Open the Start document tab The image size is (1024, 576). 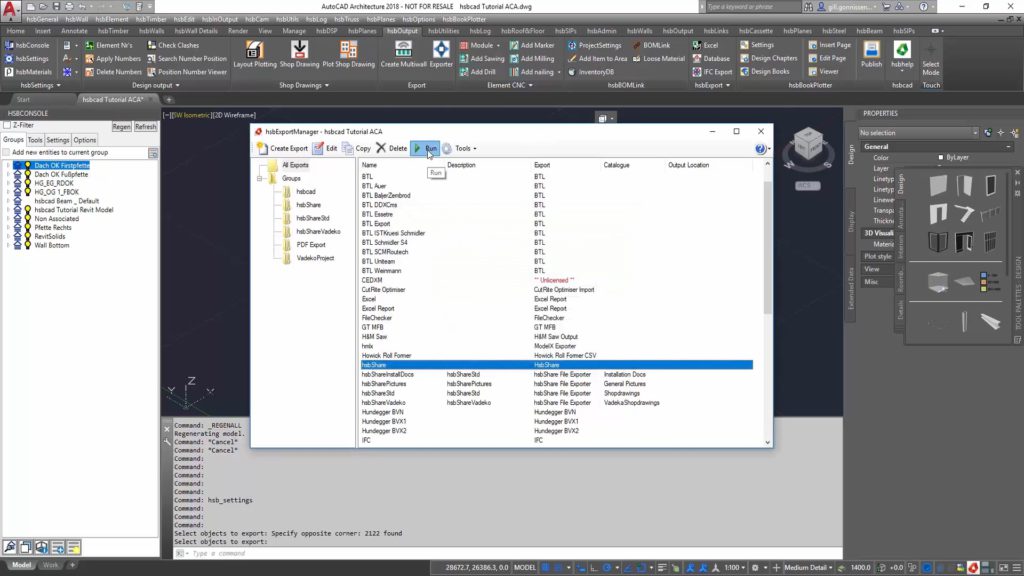(x=24, y=99)
